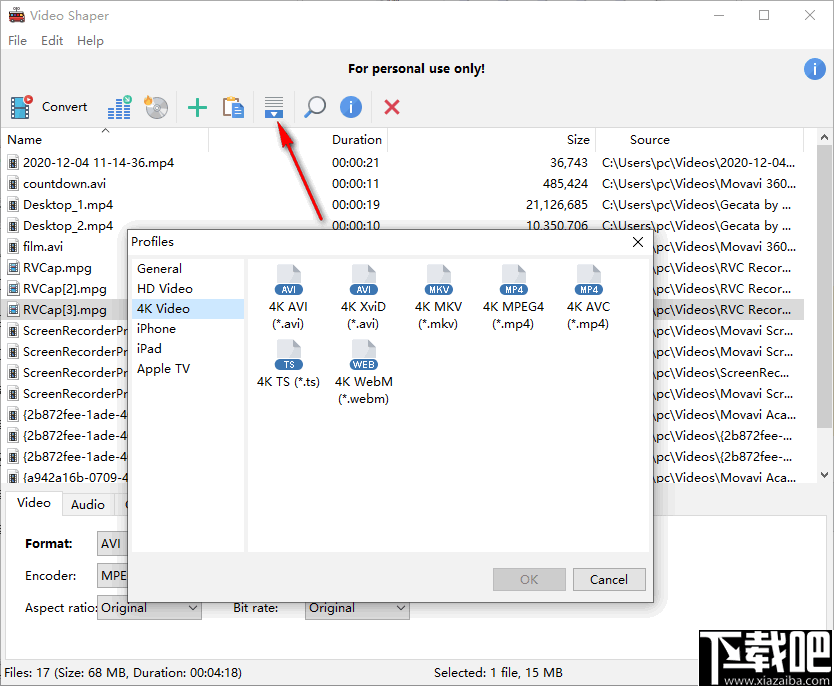Click the countdown.avi duration 00:00:11
834x686 pixels.
click(x=355, y=184)
